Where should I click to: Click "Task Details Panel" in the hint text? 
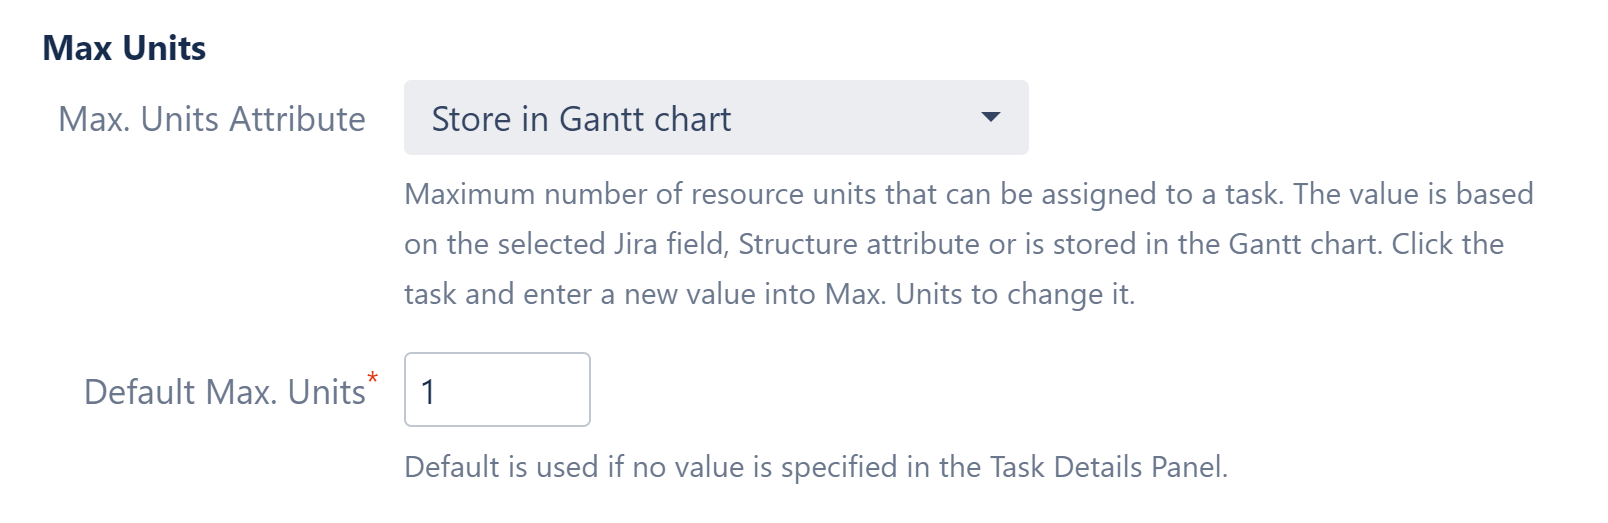[x=1107, y=467]
